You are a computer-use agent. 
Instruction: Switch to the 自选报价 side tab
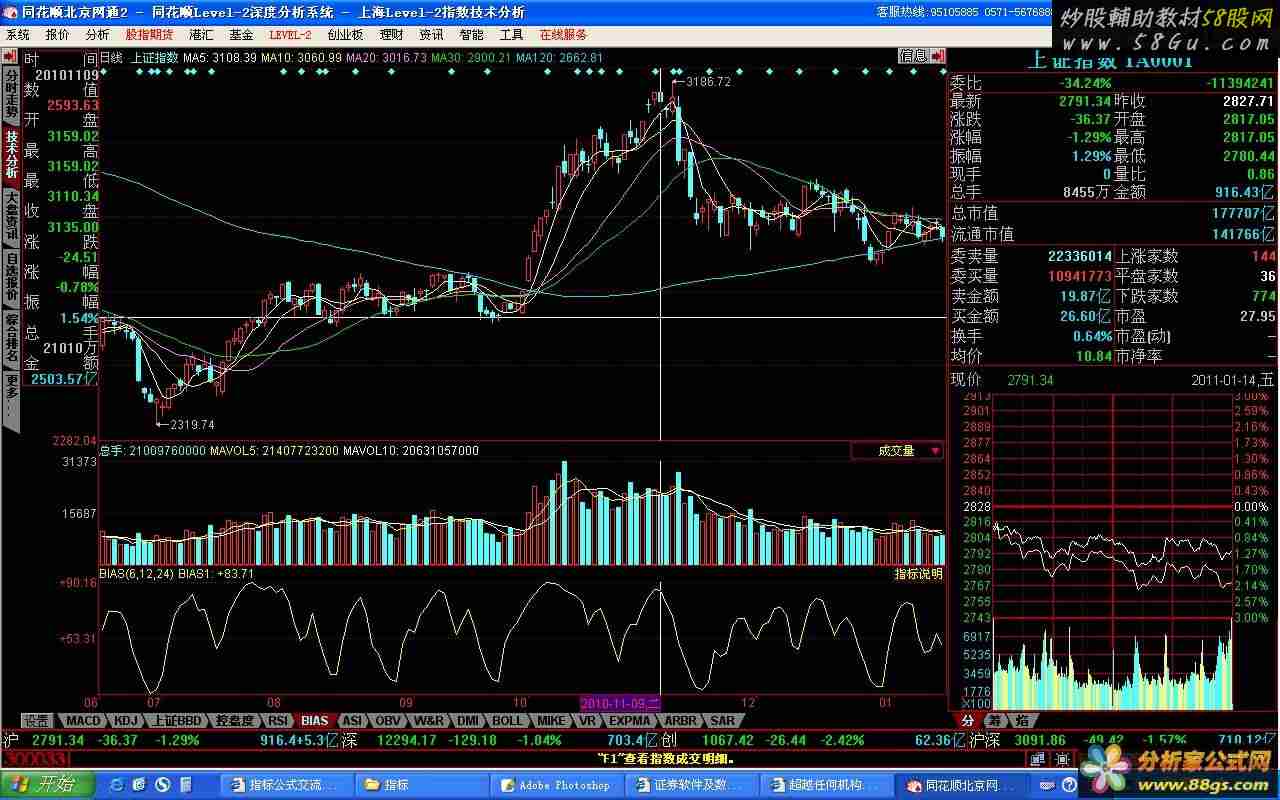(x=11, y=279)
